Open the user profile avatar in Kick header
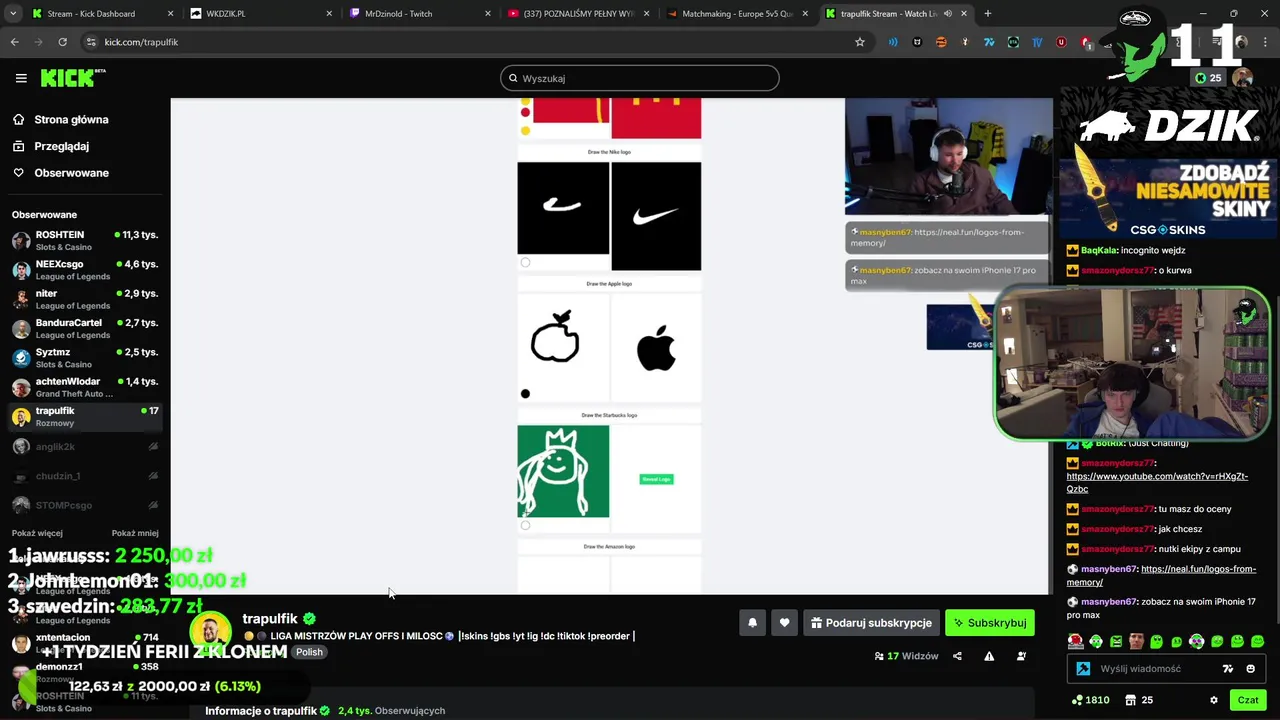The width and height of the screenshot is (1280, 720). click(1242, 78)
